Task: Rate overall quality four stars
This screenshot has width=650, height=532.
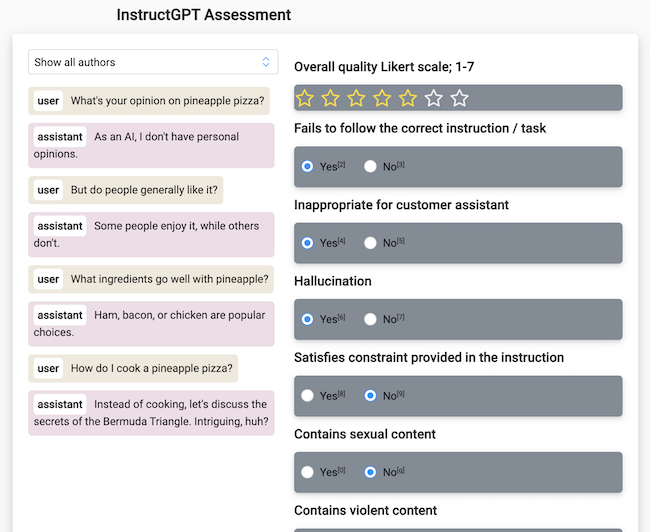Action: click(382, 98)
